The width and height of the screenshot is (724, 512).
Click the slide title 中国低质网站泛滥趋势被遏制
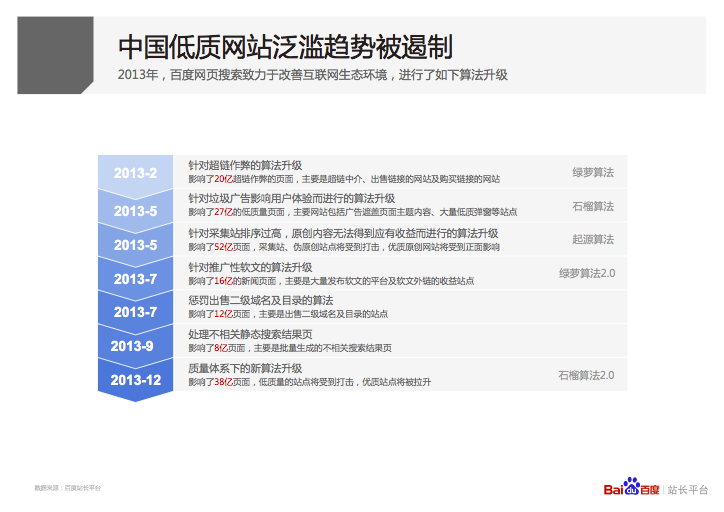[x=285, y=47]
